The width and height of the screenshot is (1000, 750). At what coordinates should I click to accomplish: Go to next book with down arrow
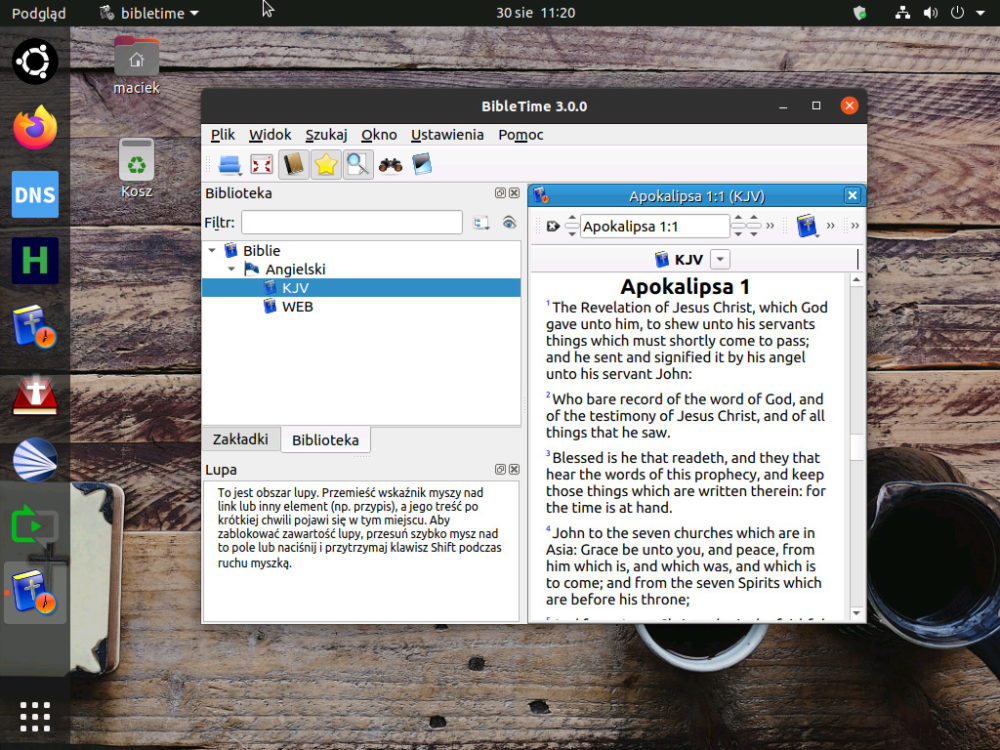point(572,232)
